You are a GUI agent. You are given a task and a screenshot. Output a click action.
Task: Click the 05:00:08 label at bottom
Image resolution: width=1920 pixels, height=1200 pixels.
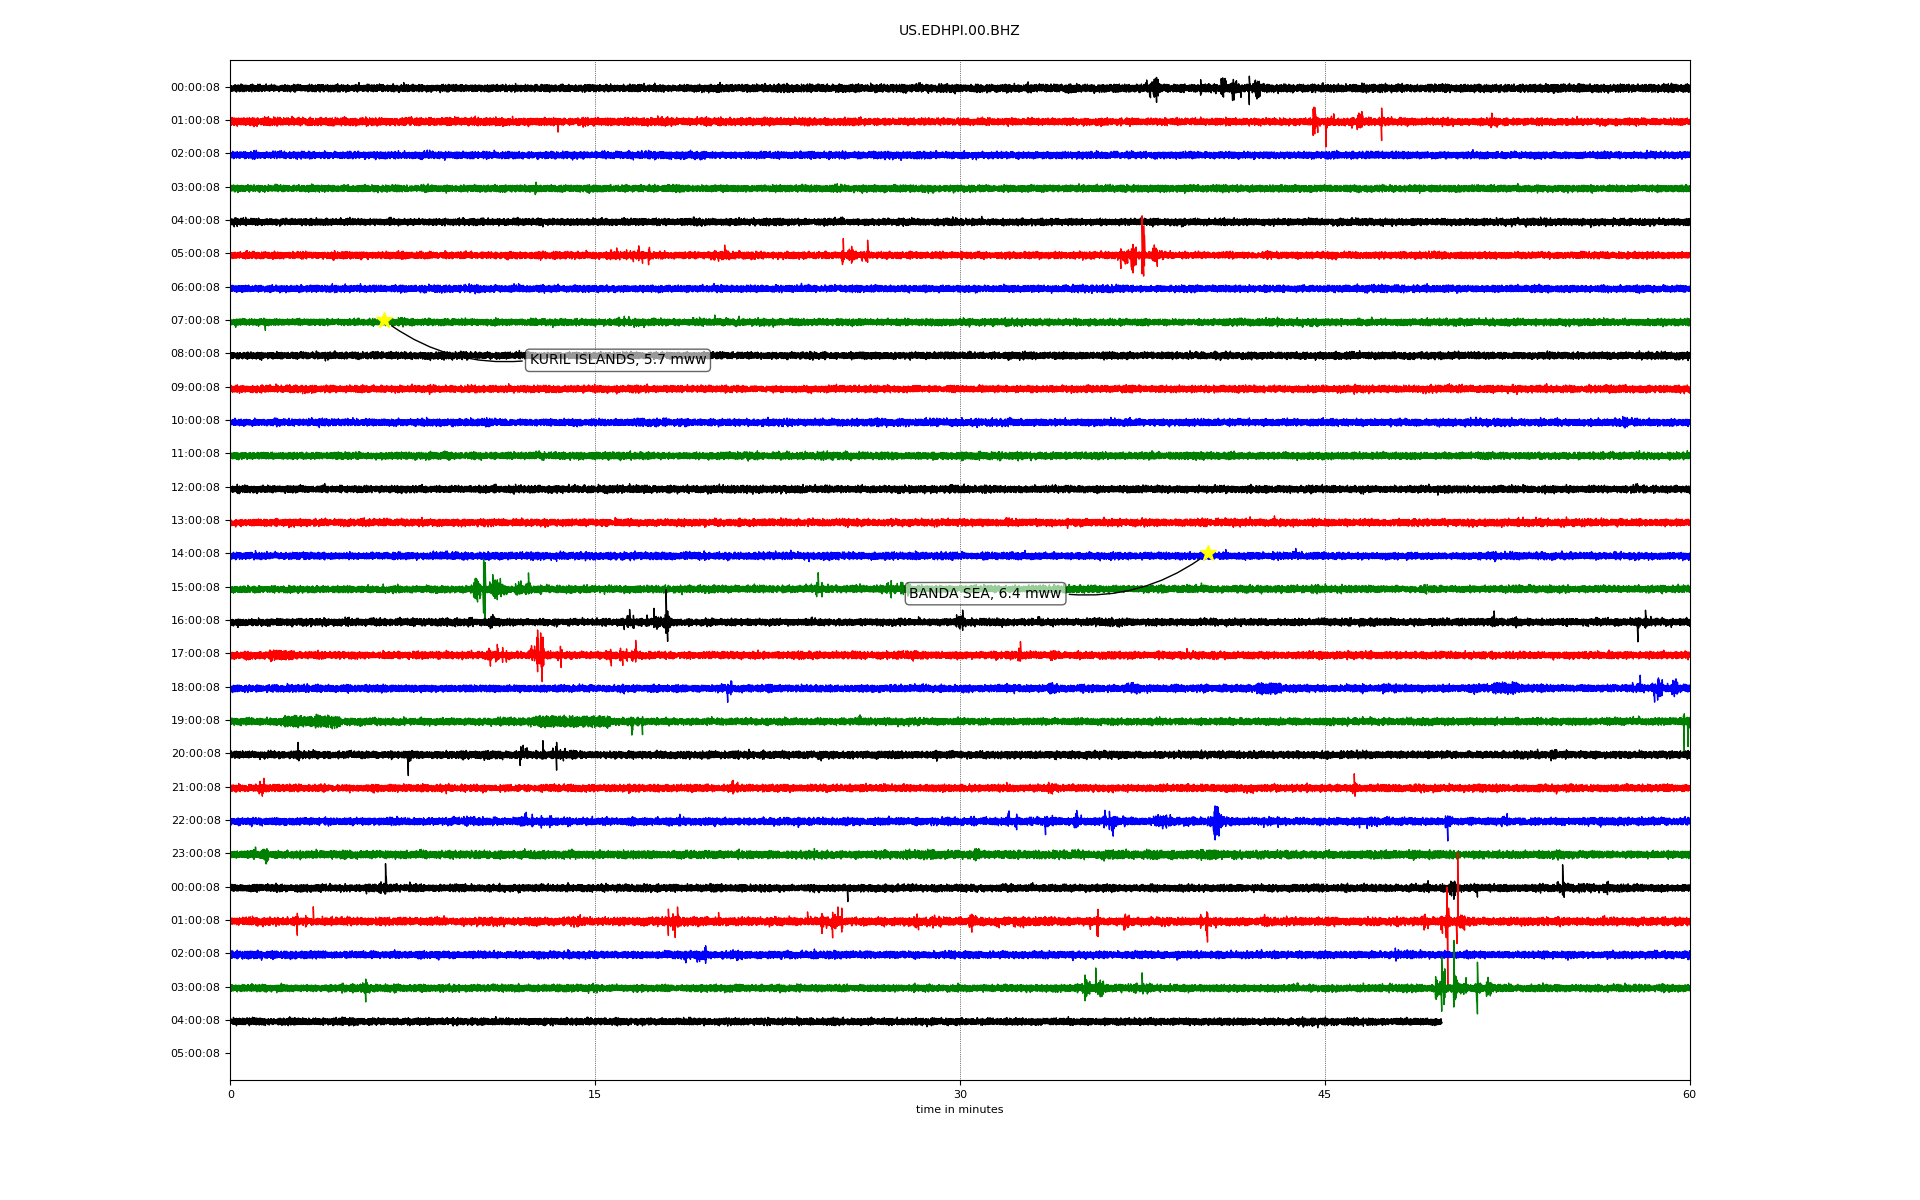[x=195, y=1054]
